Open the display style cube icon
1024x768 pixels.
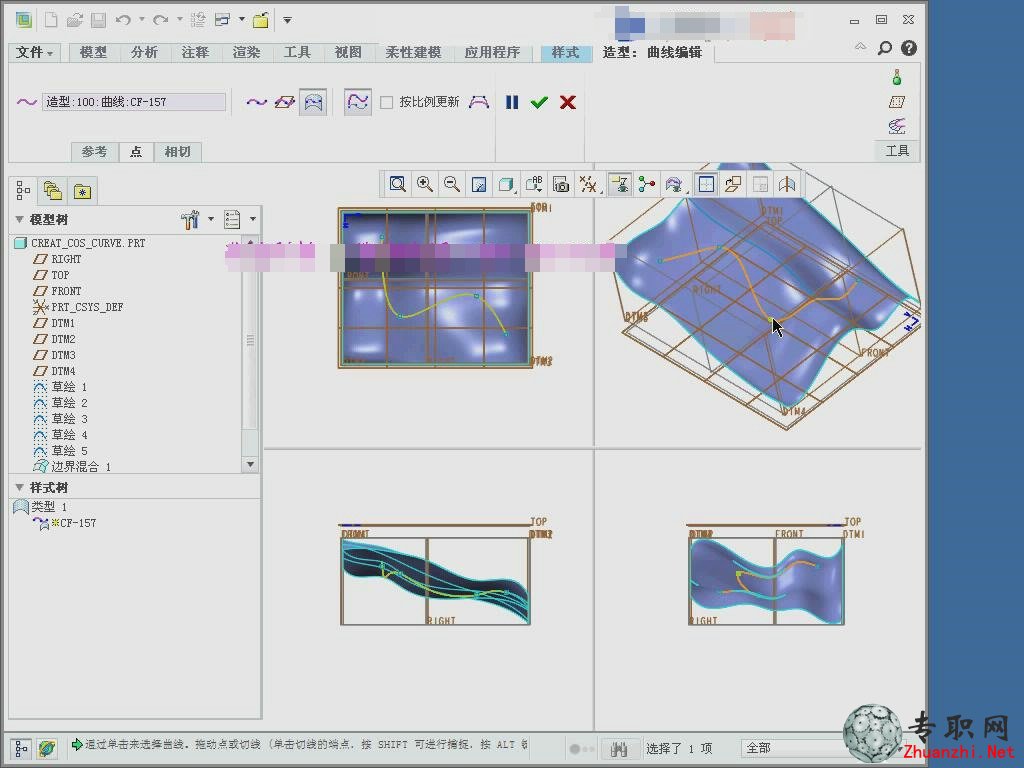506,184
